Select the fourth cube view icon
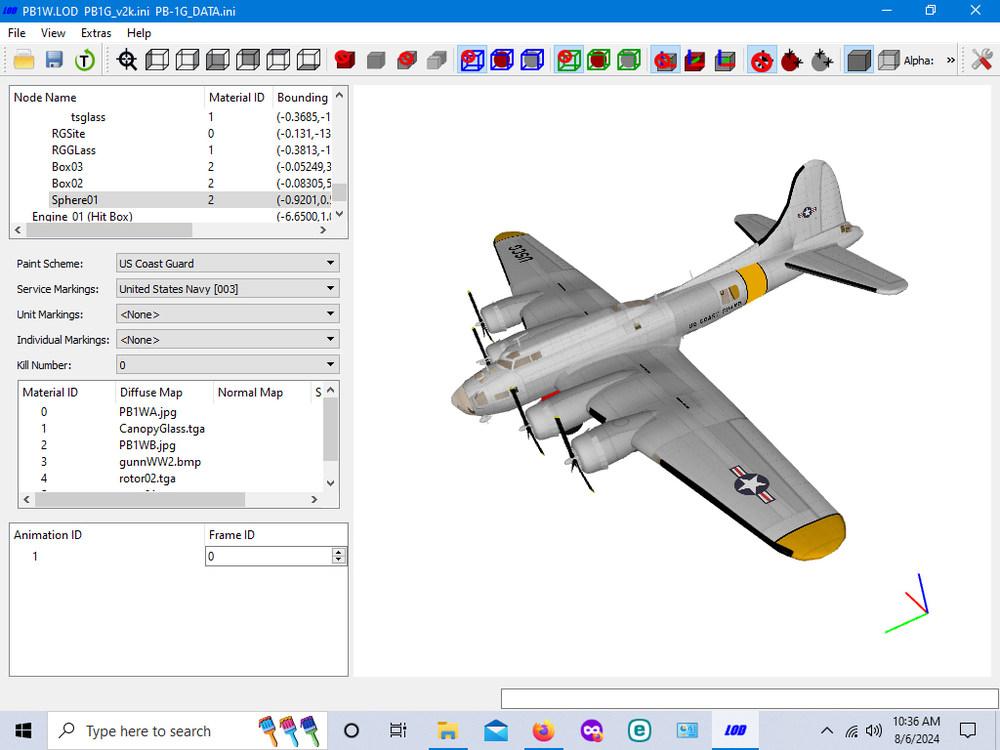The width and height of the screenshot is (1000, 750). [x=247, y=61]
